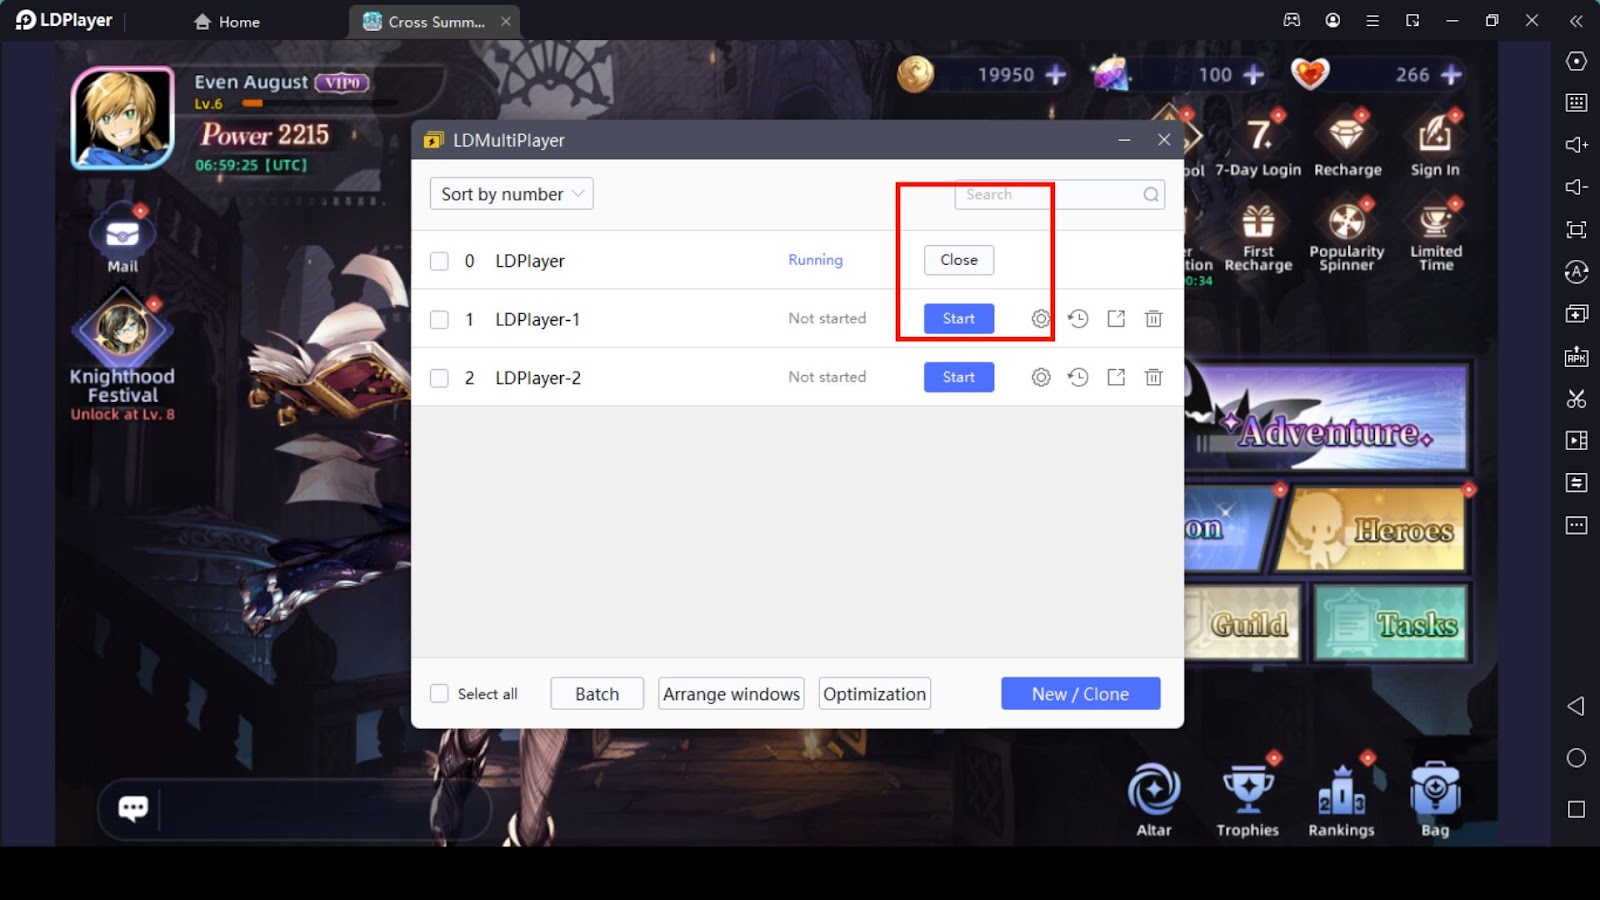This screenshot has height=900, width=1600.
Task: Open the Popularity Spinner icon
Action: 1347,236
